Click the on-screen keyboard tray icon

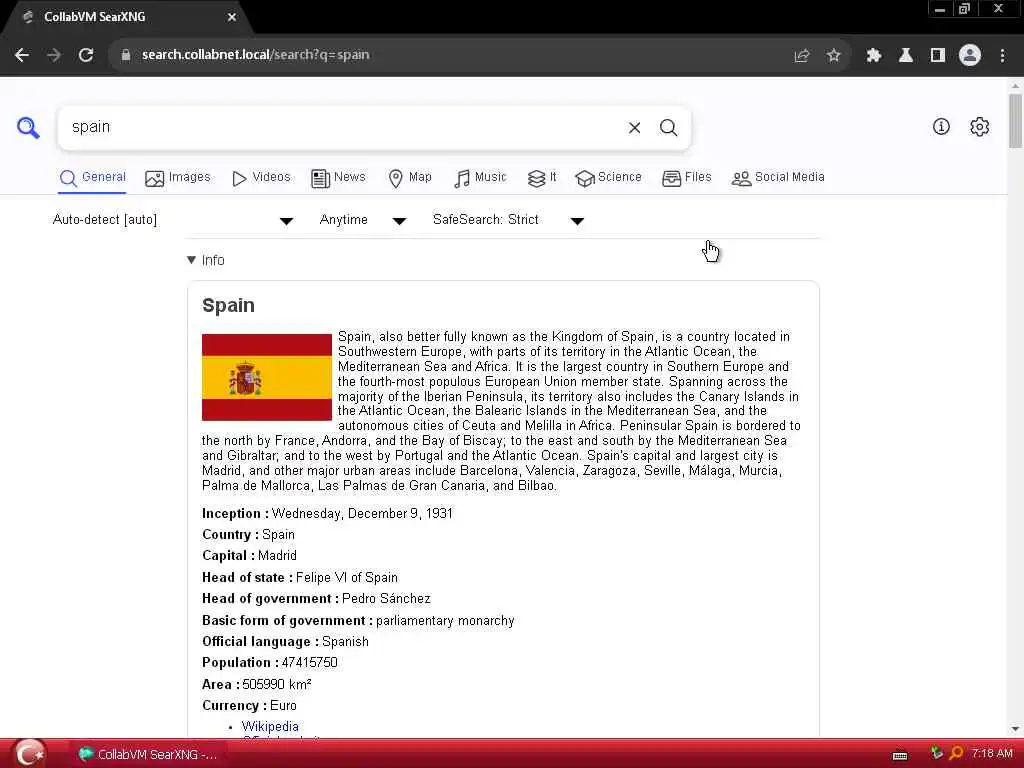[900, 756]
